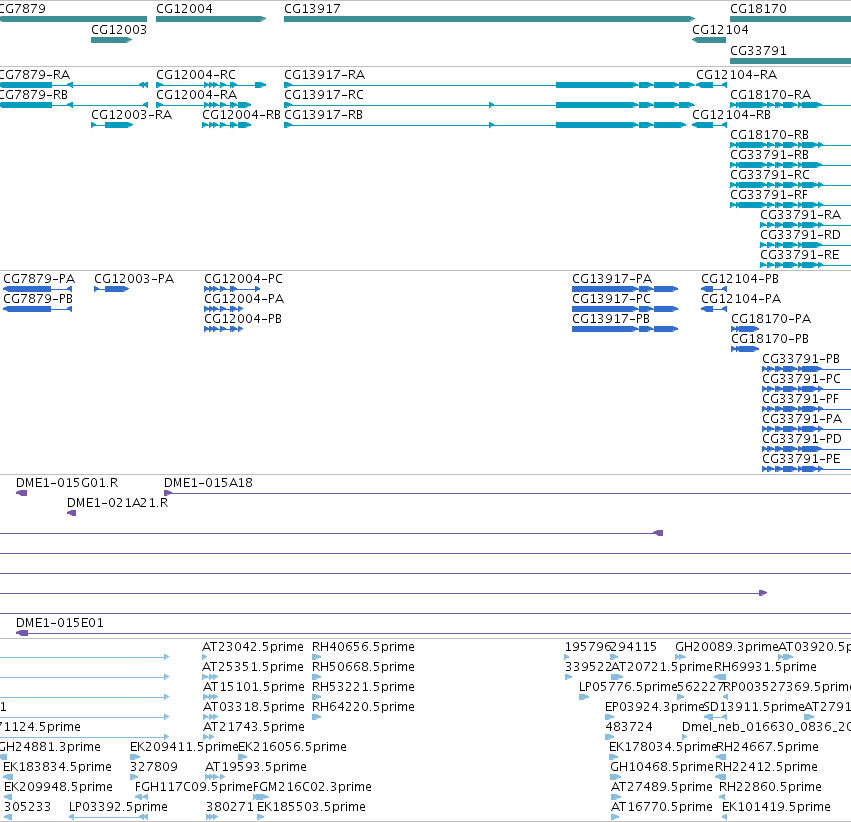Viewport: 851px width, 822px height.
Task: Select protein CG12104-PA label
Action: [741, 300]
